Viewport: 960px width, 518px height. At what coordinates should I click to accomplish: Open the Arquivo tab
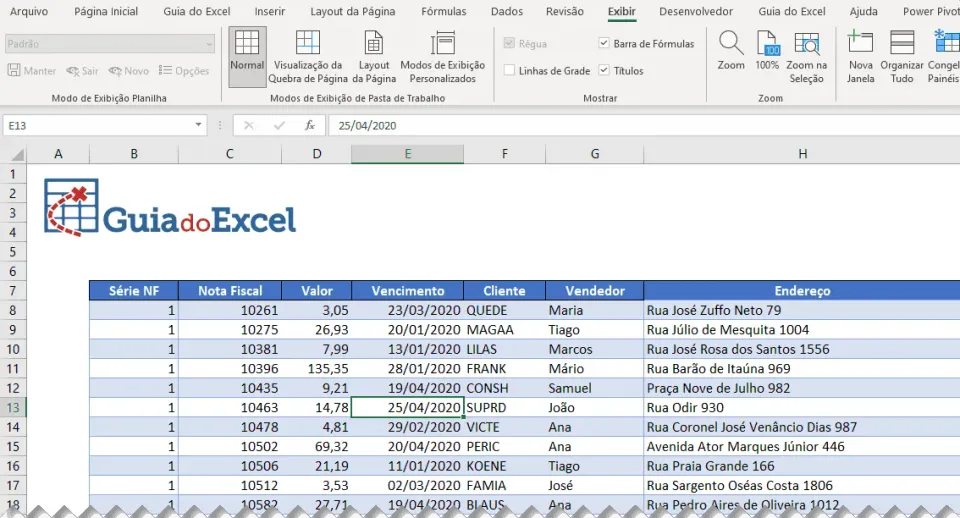(x=29, y=11)
